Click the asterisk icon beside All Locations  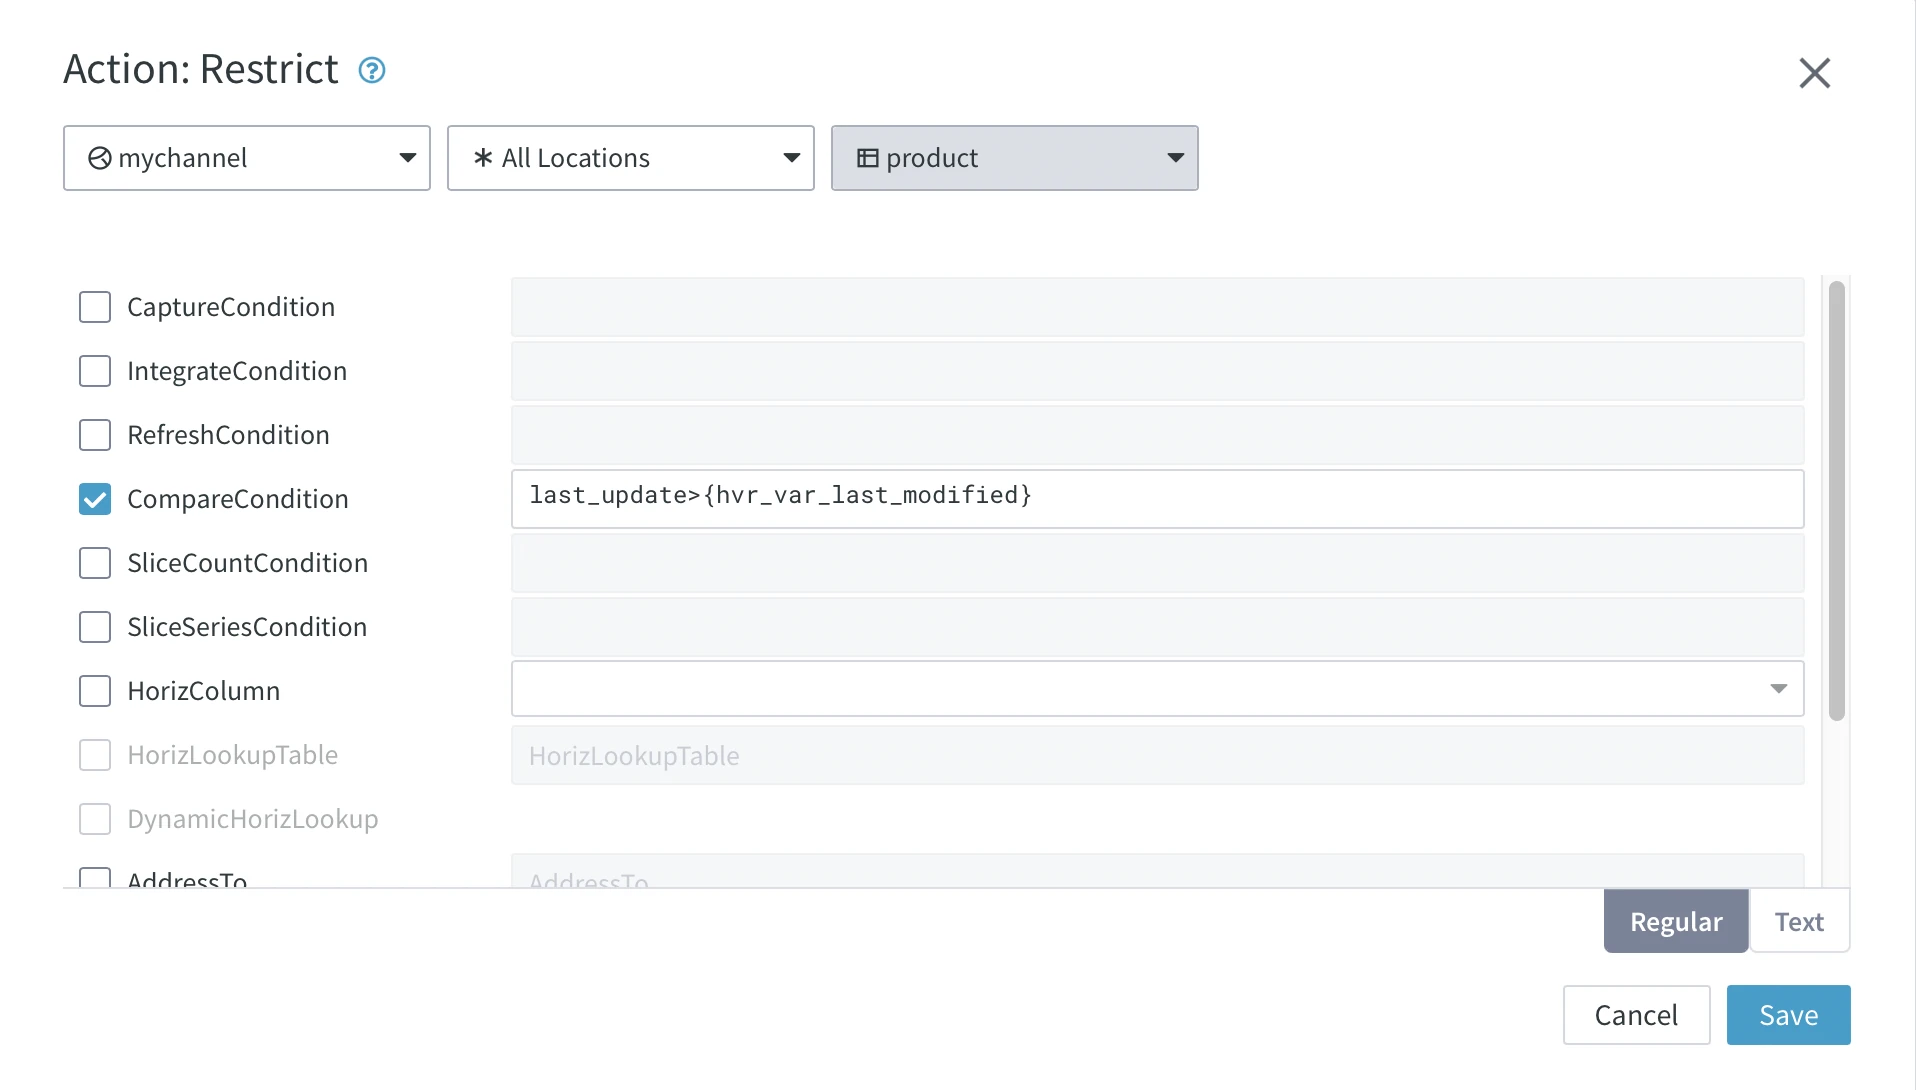[483, 158]
